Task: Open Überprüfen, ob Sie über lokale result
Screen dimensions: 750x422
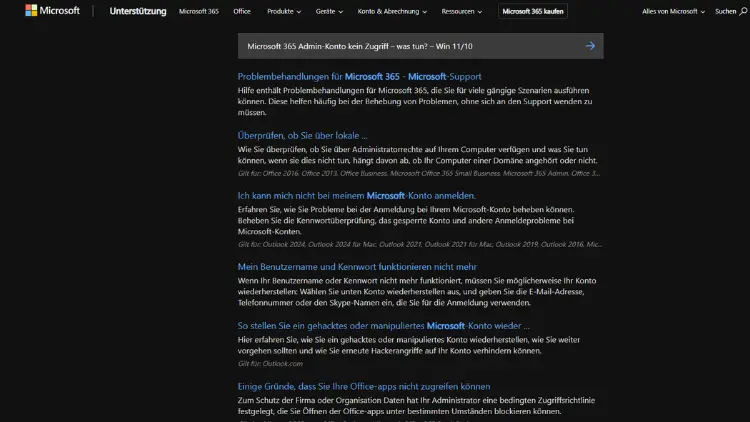Action: coord(302,135)
